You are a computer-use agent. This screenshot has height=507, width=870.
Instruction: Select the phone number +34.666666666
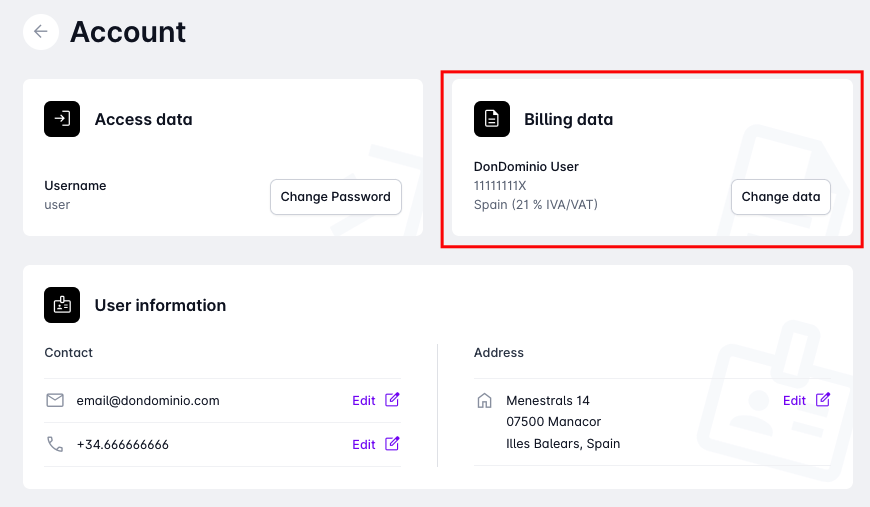(123, 445)
